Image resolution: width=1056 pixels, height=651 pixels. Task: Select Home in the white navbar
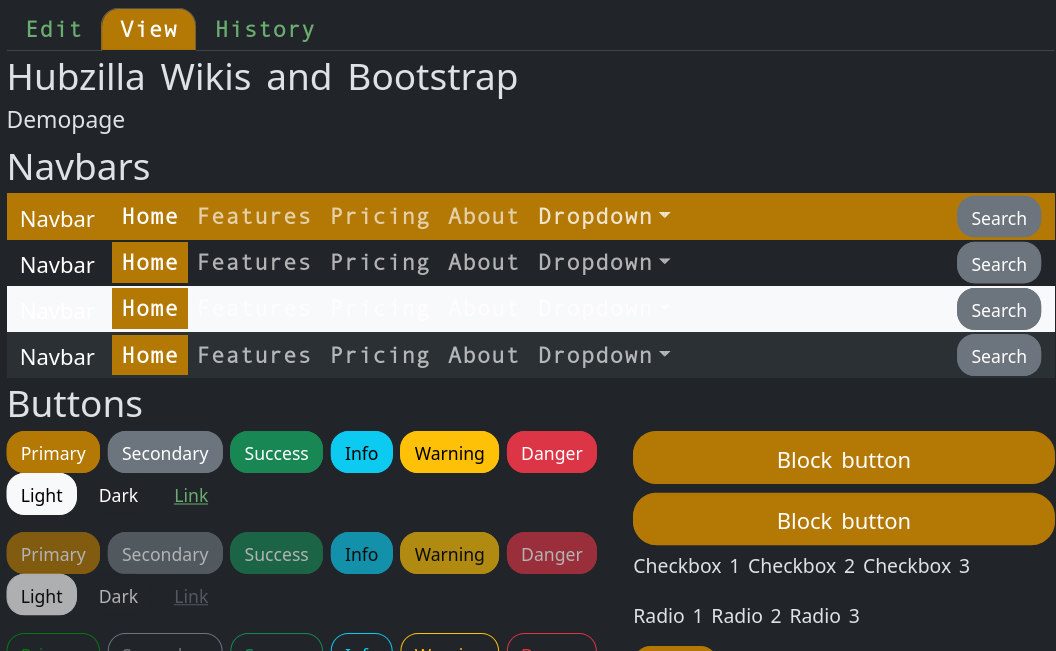pyautogui.click(x=150, y=309)
